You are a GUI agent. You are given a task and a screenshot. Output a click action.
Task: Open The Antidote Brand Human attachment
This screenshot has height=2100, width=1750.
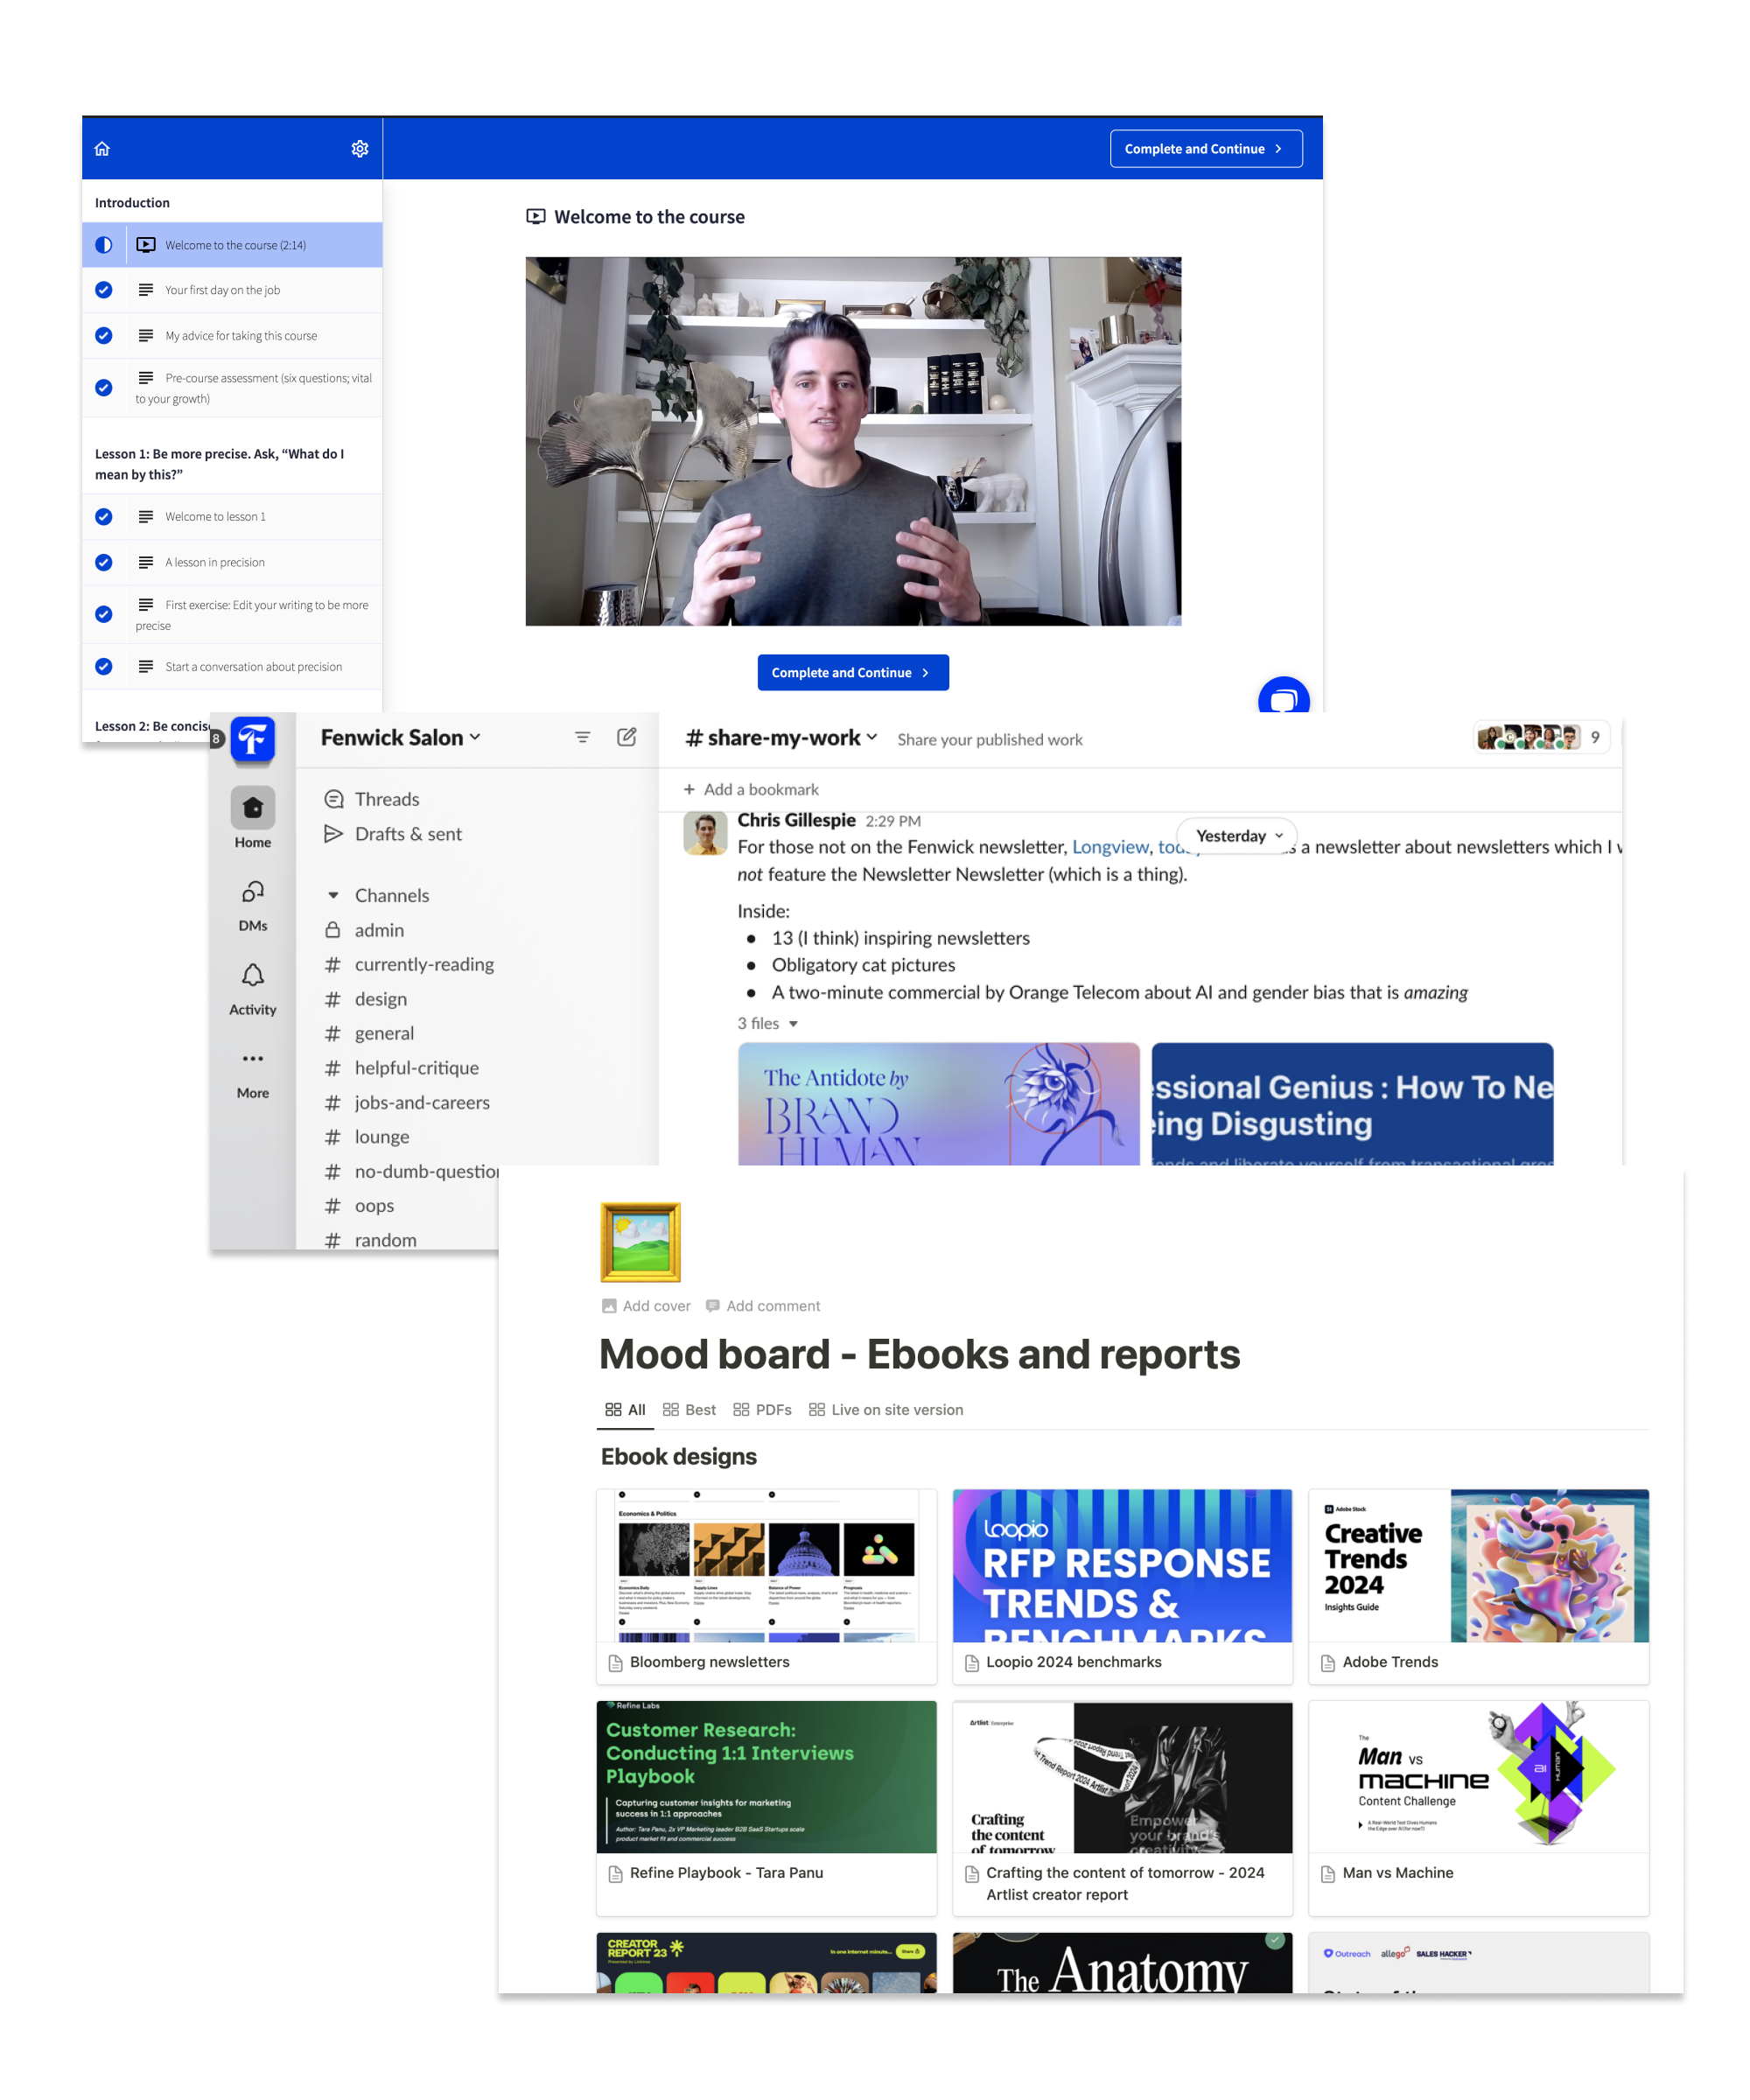coord(939,1104)
